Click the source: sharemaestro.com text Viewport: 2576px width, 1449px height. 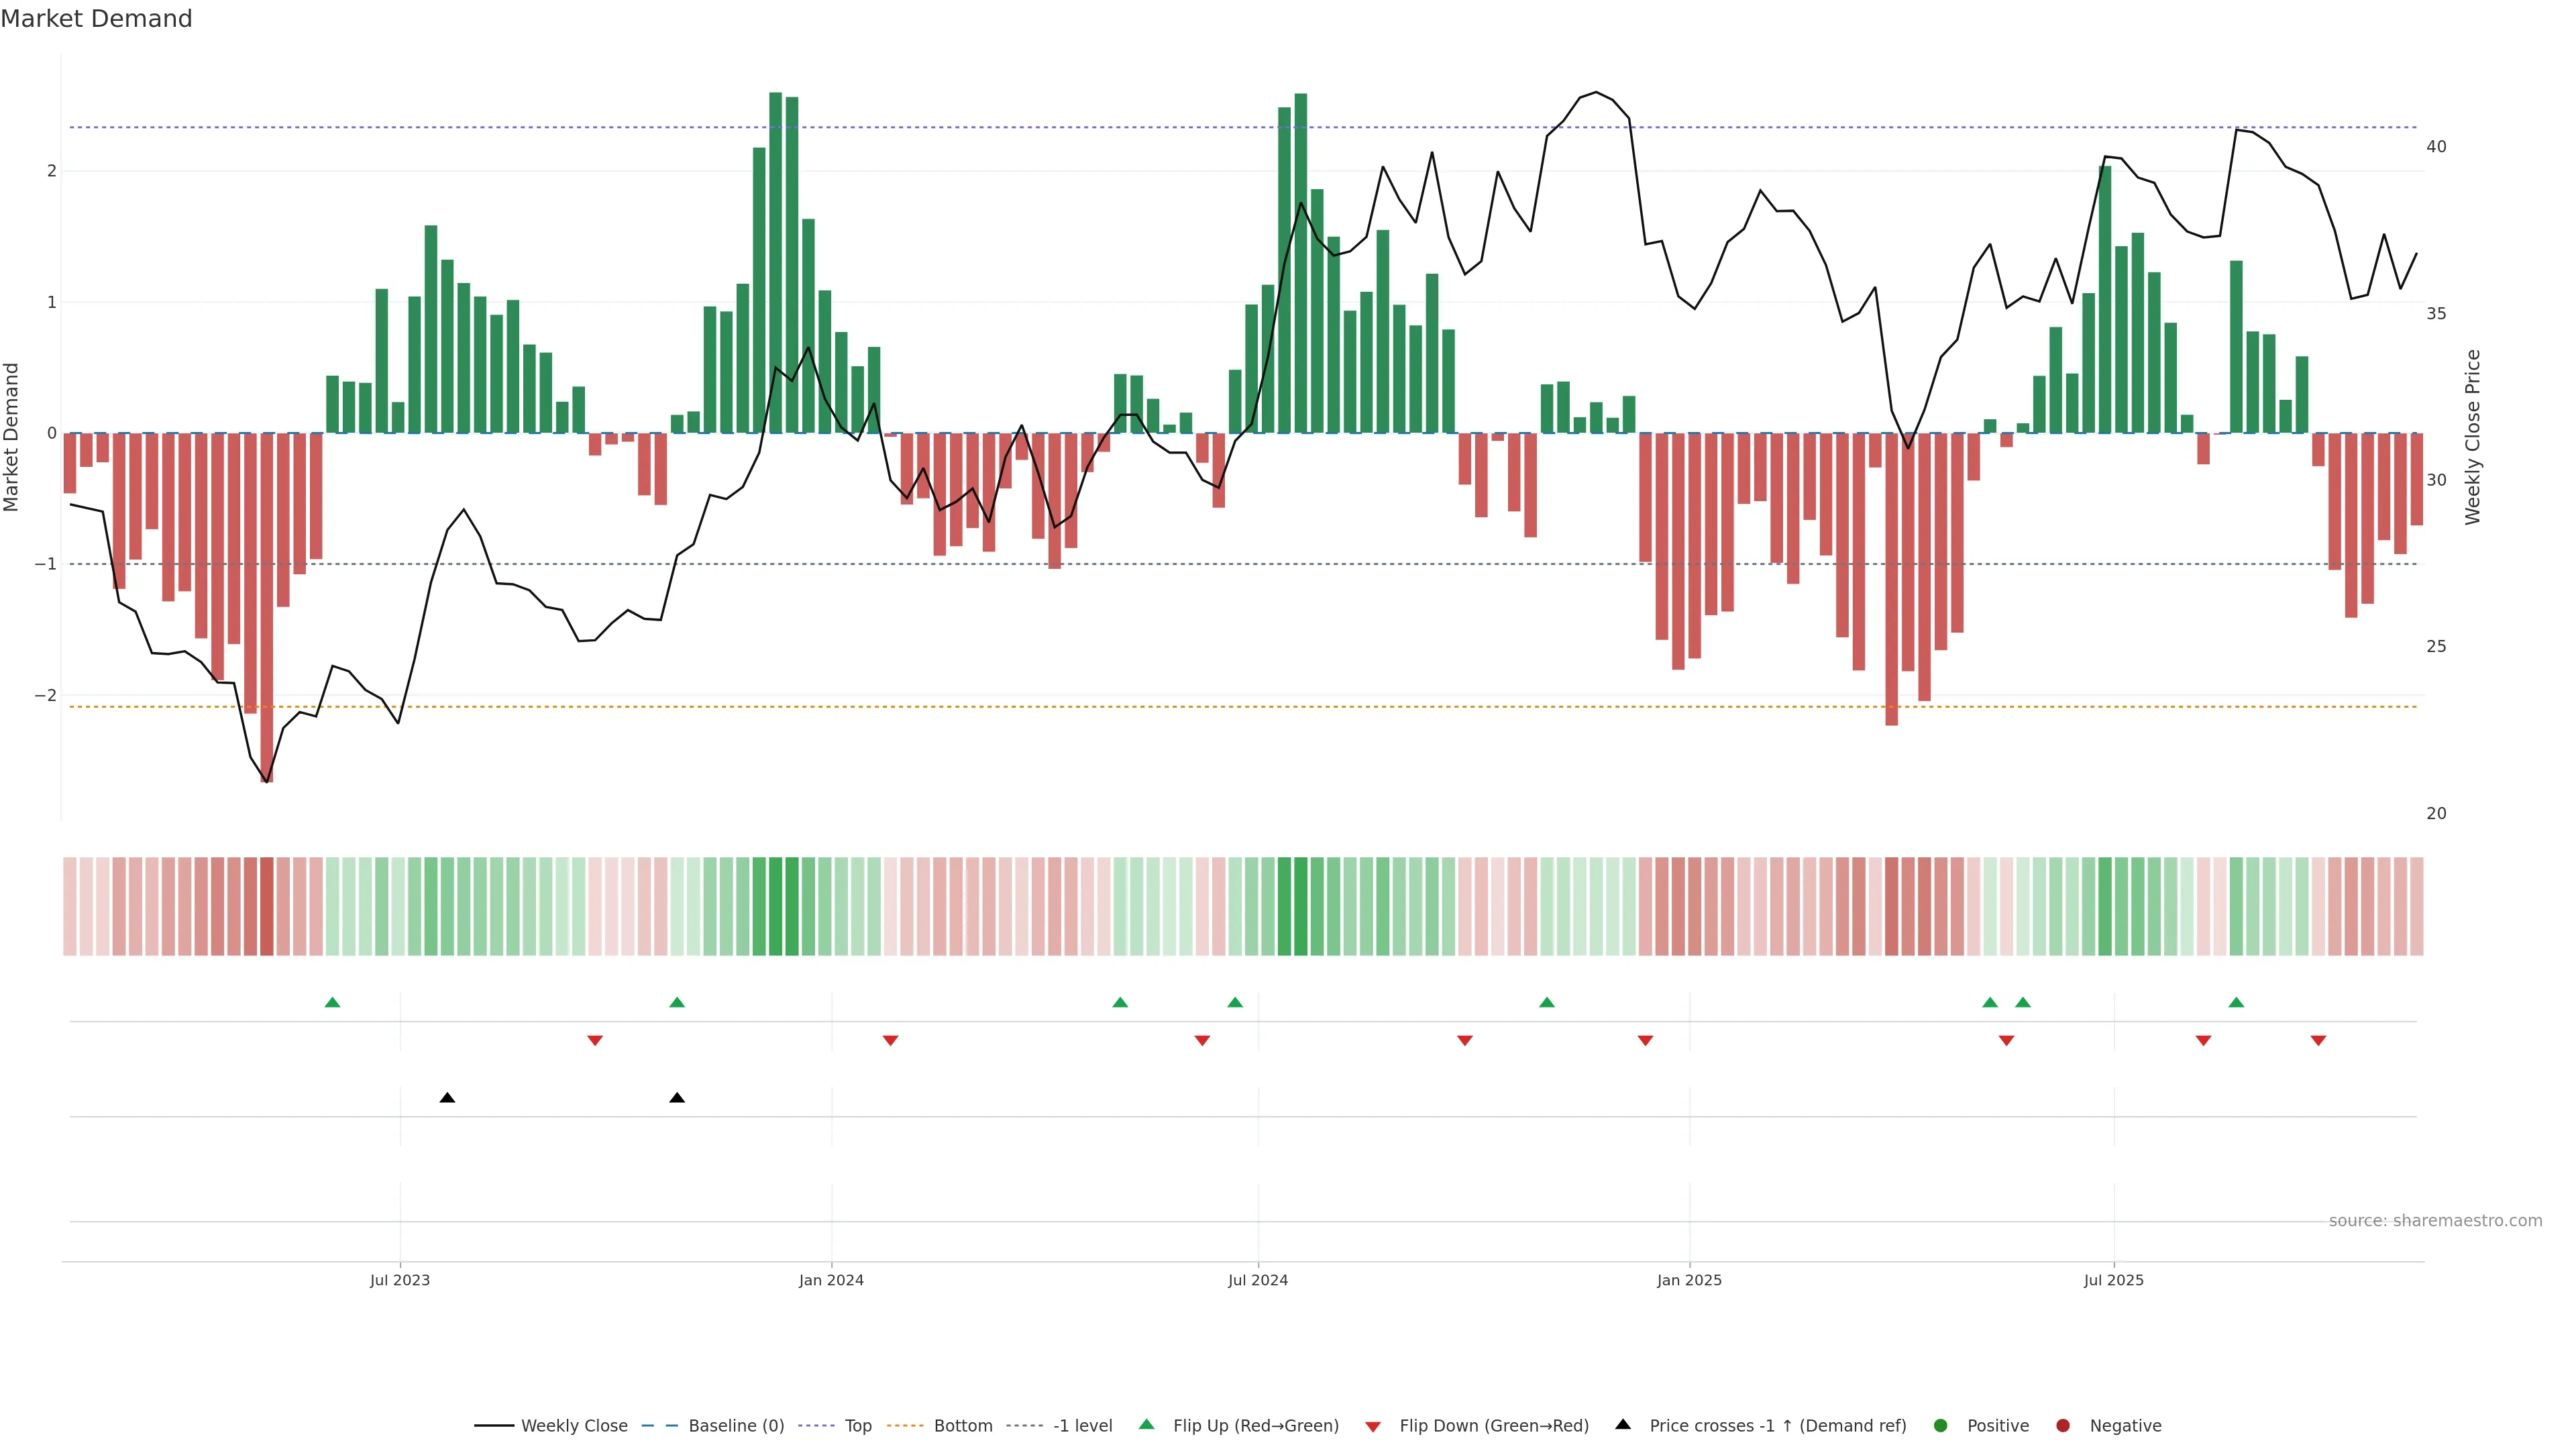tap(2435, 1220)
